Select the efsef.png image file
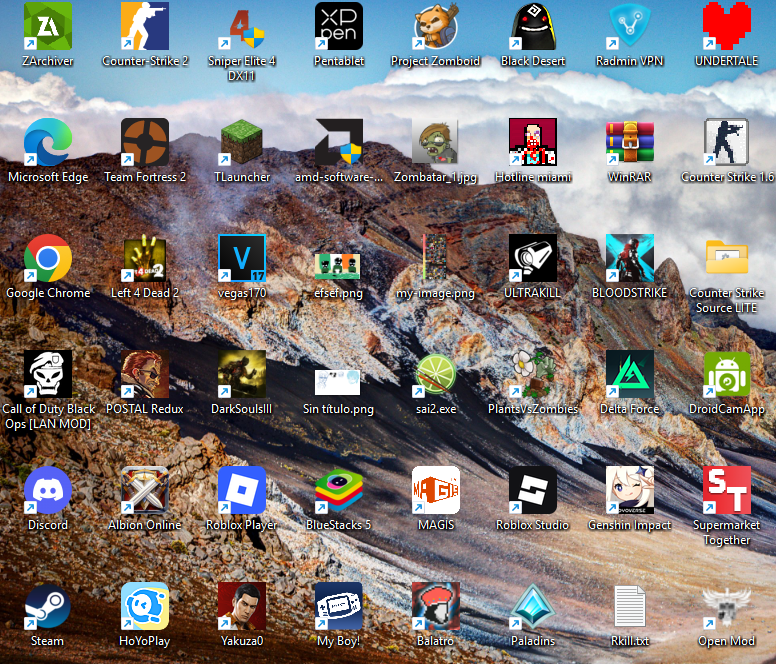 point(339,265)
